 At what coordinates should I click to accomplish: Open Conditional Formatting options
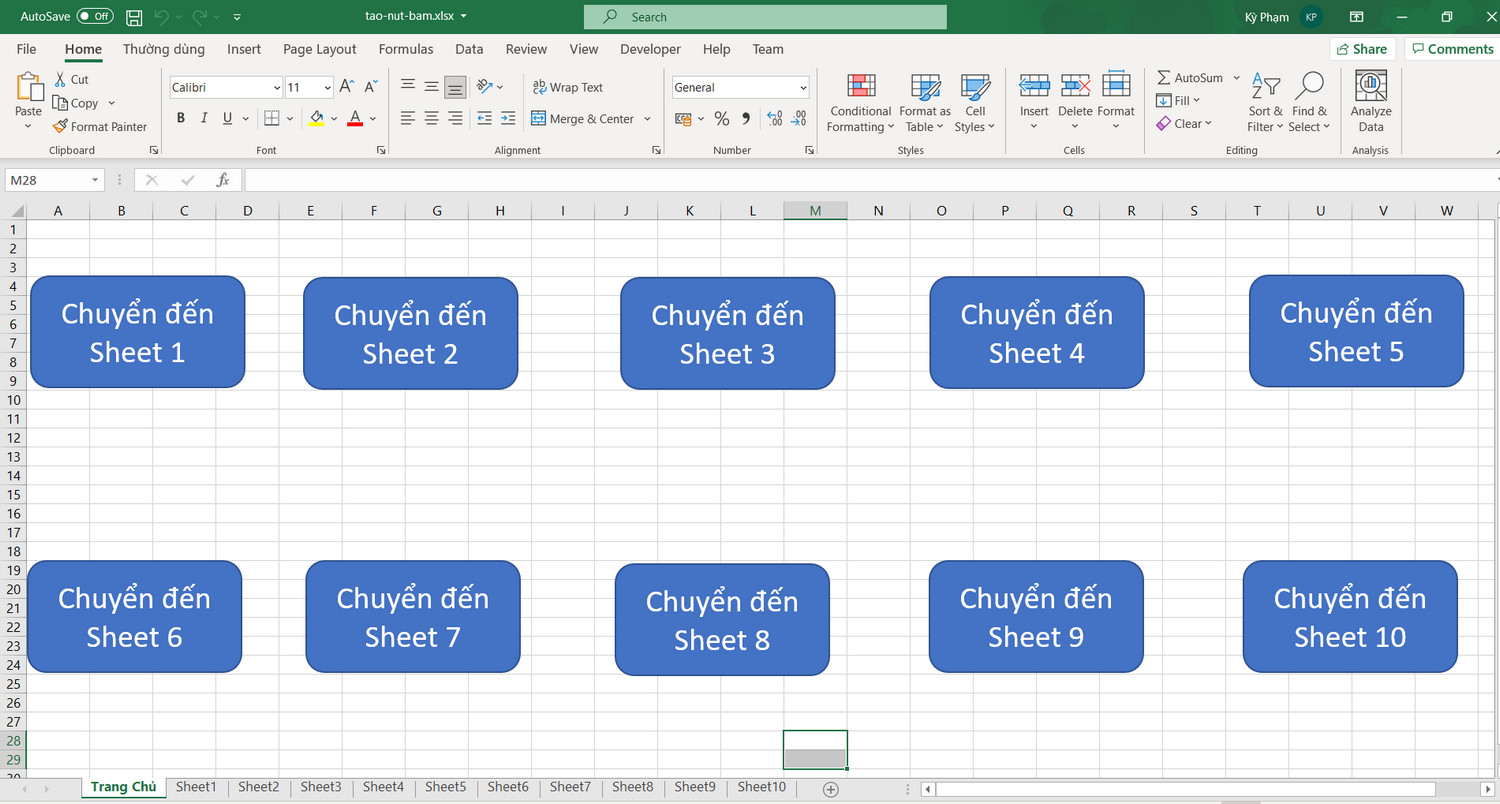(859, 102)
